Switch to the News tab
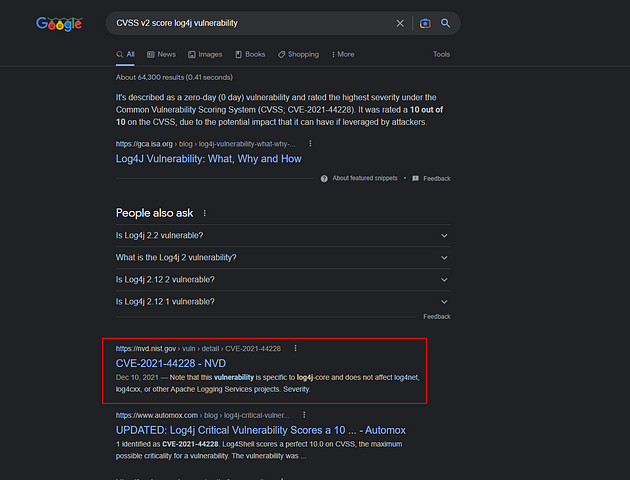The width and height of the screenshot is (630, 480). coord(161,54)
